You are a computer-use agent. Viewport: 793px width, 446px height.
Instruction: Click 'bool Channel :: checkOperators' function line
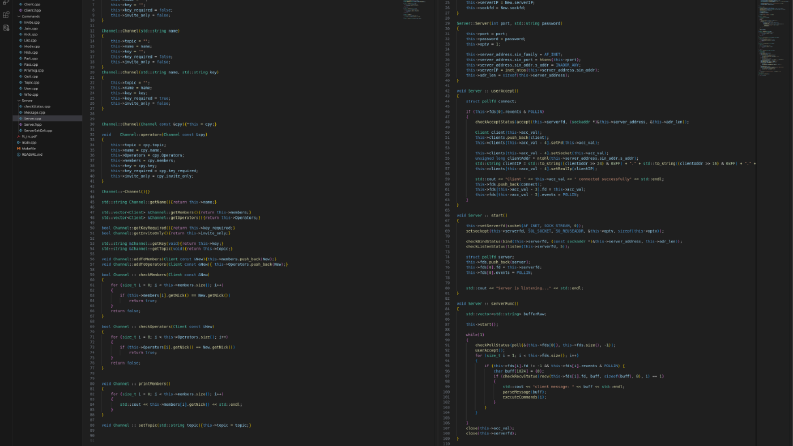tap(158, 327)
